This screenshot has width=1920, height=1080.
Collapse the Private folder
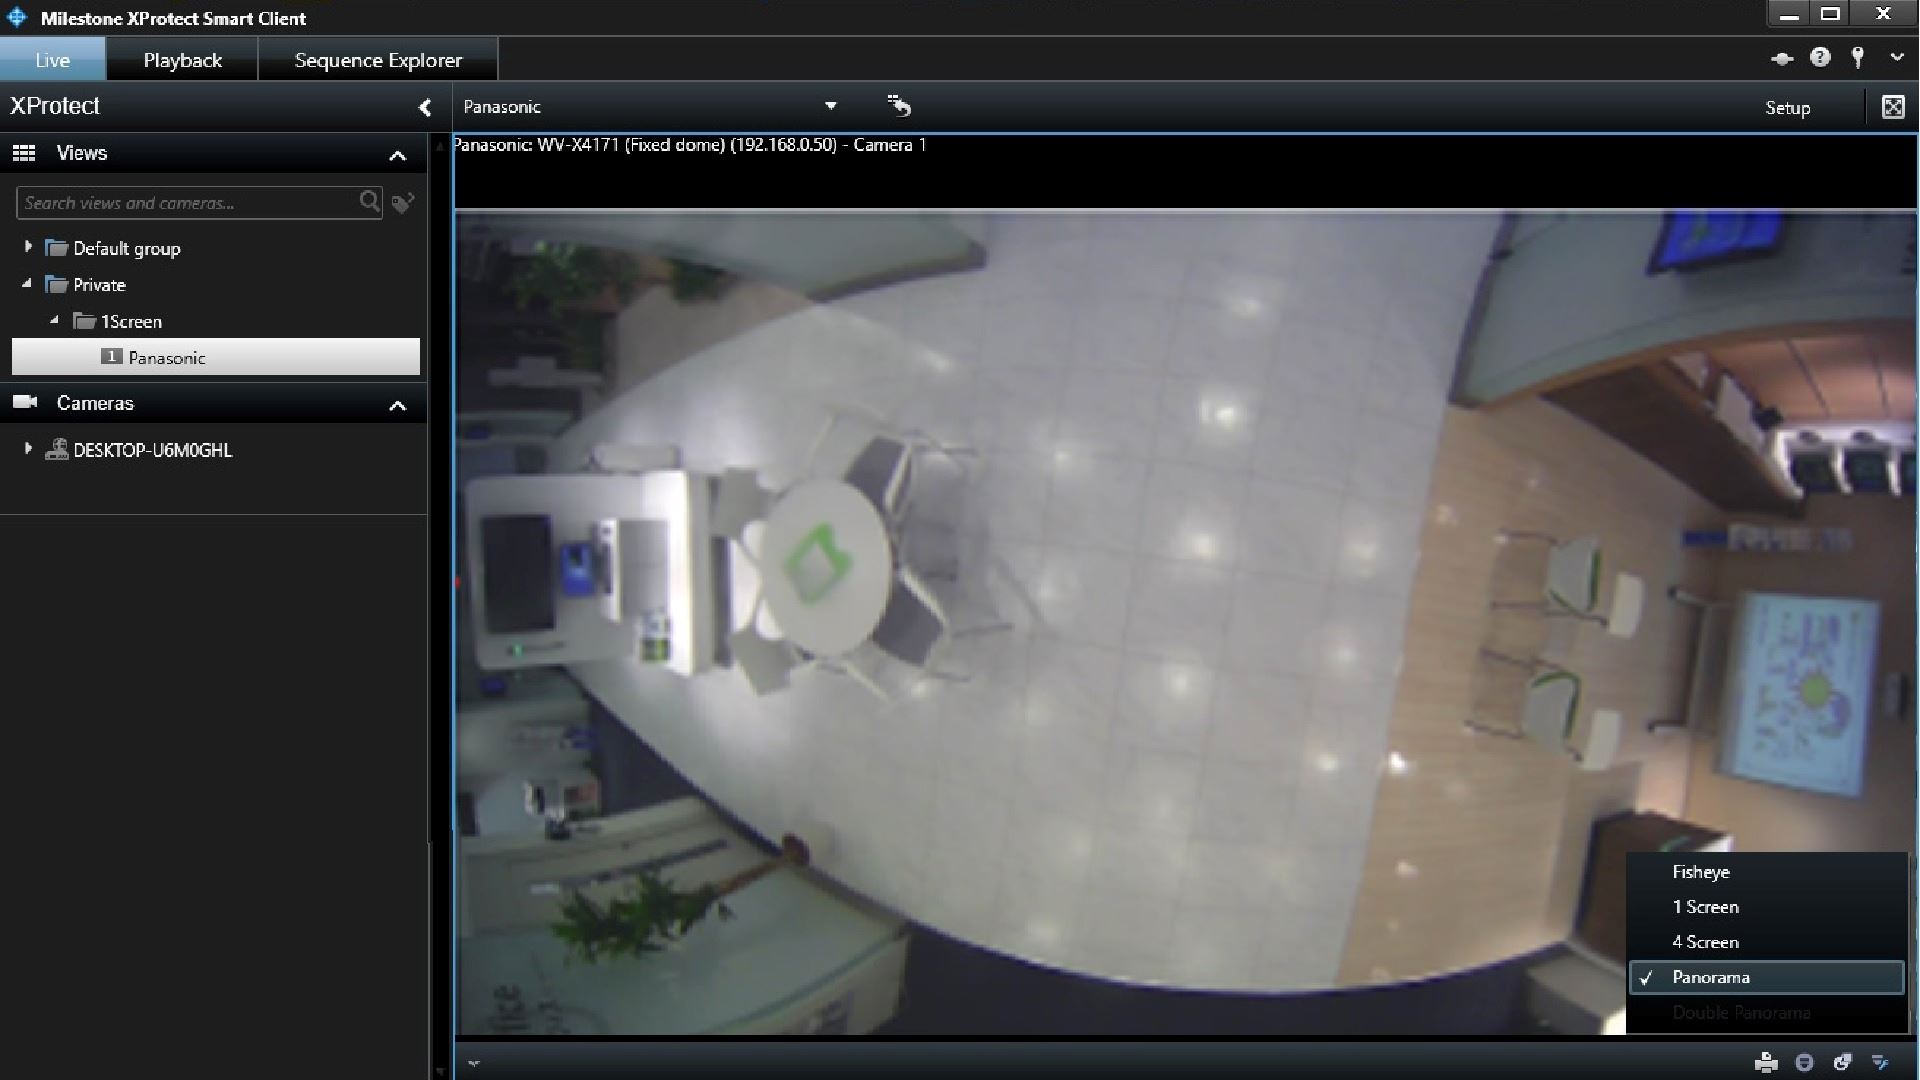pos(27,284)
